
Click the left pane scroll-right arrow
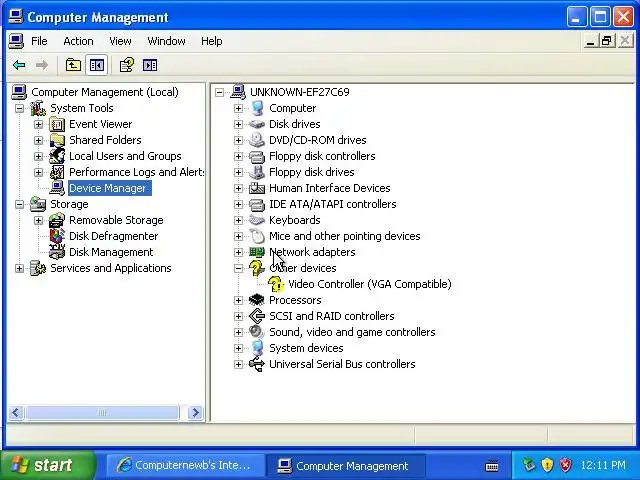(x=196, y=413)
